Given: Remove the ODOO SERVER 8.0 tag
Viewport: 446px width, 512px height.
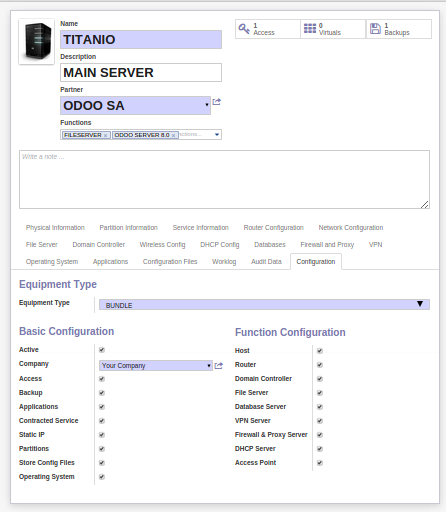Looking at the screenshot, I should coord(173,135).
